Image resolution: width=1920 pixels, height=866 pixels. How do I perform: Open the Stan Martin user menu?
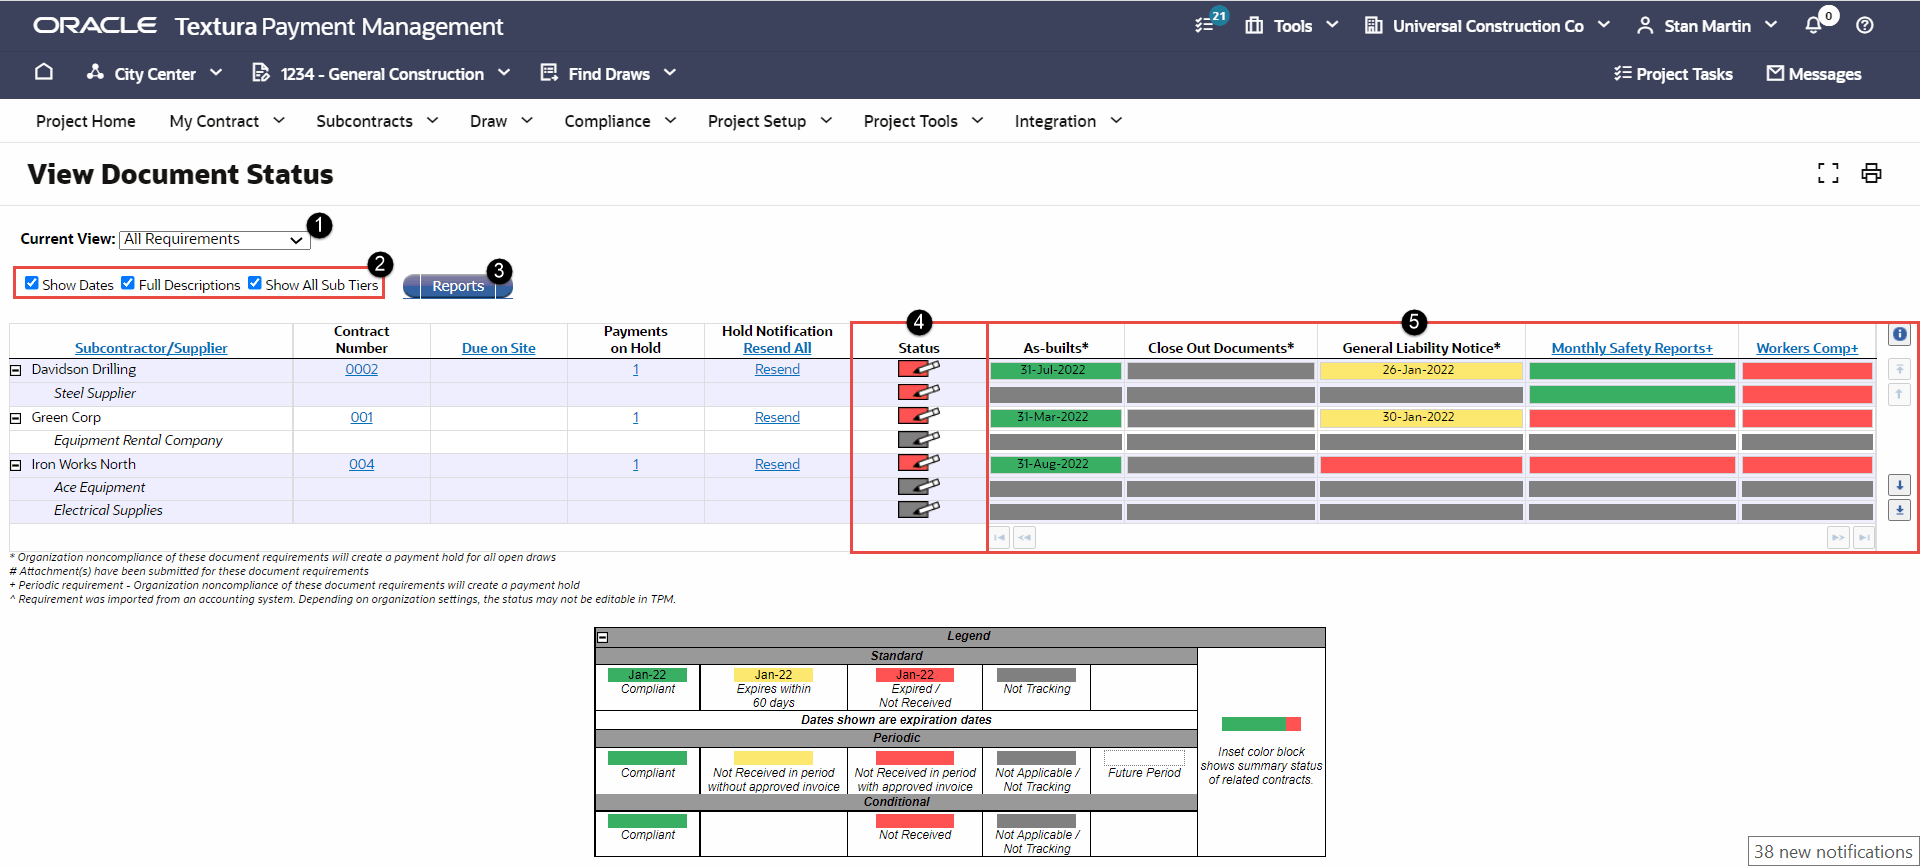(1707, 26)
